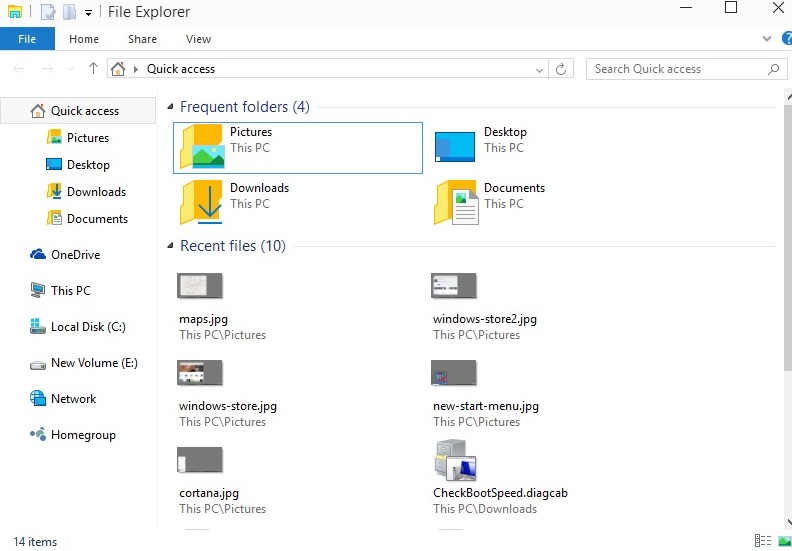Click Quick access in the address bar
Viewport: 792px width, 551px height.
[x=181, y=69]
